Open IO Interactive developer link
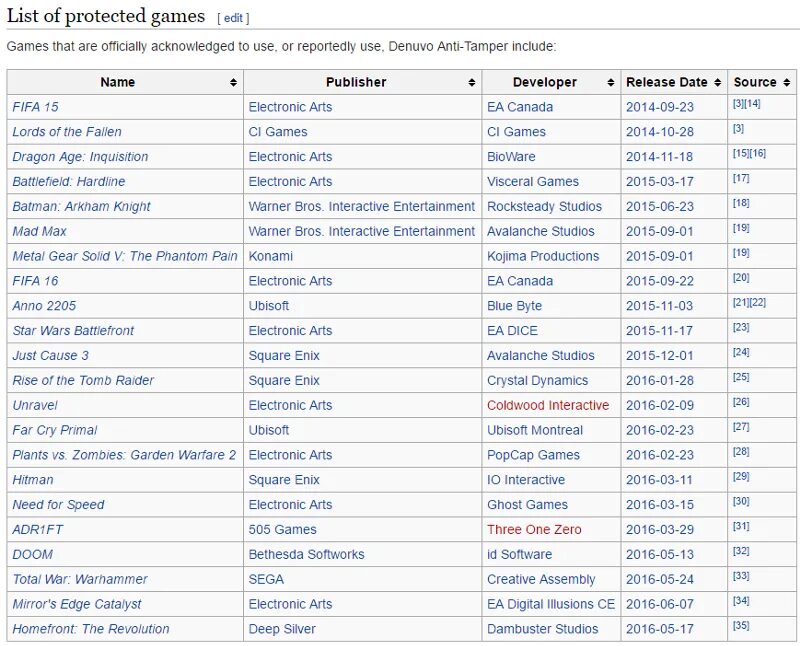Image resolution: width=800 pixels, height=646 pixels. 526,480
